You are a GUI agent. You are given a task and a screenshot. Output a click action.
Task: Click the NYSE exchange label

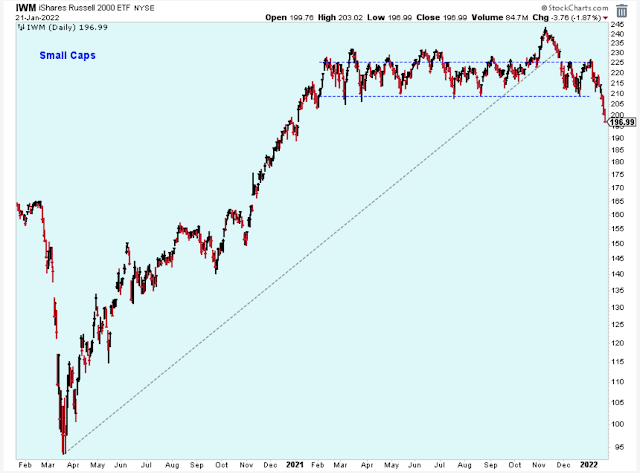(x=144, y=8)
